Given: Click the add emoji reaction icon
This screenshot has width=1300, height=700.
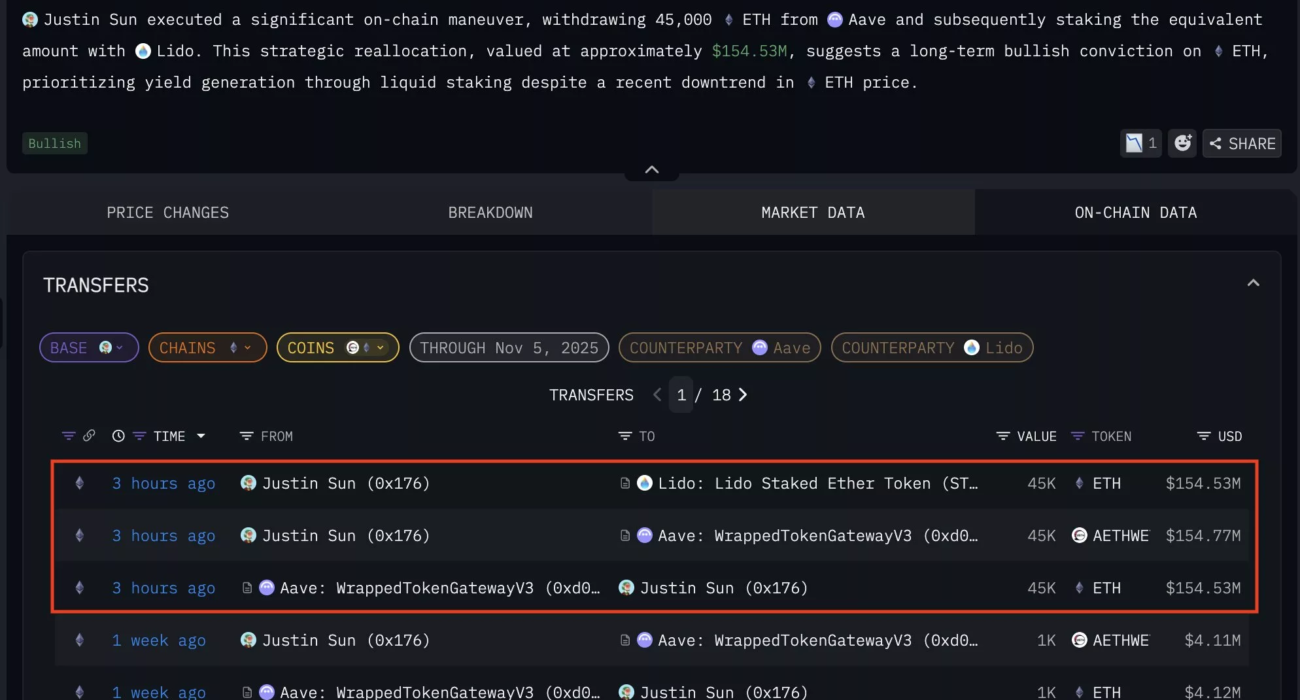Looking at the screenshot, I should click(1183, 143).
